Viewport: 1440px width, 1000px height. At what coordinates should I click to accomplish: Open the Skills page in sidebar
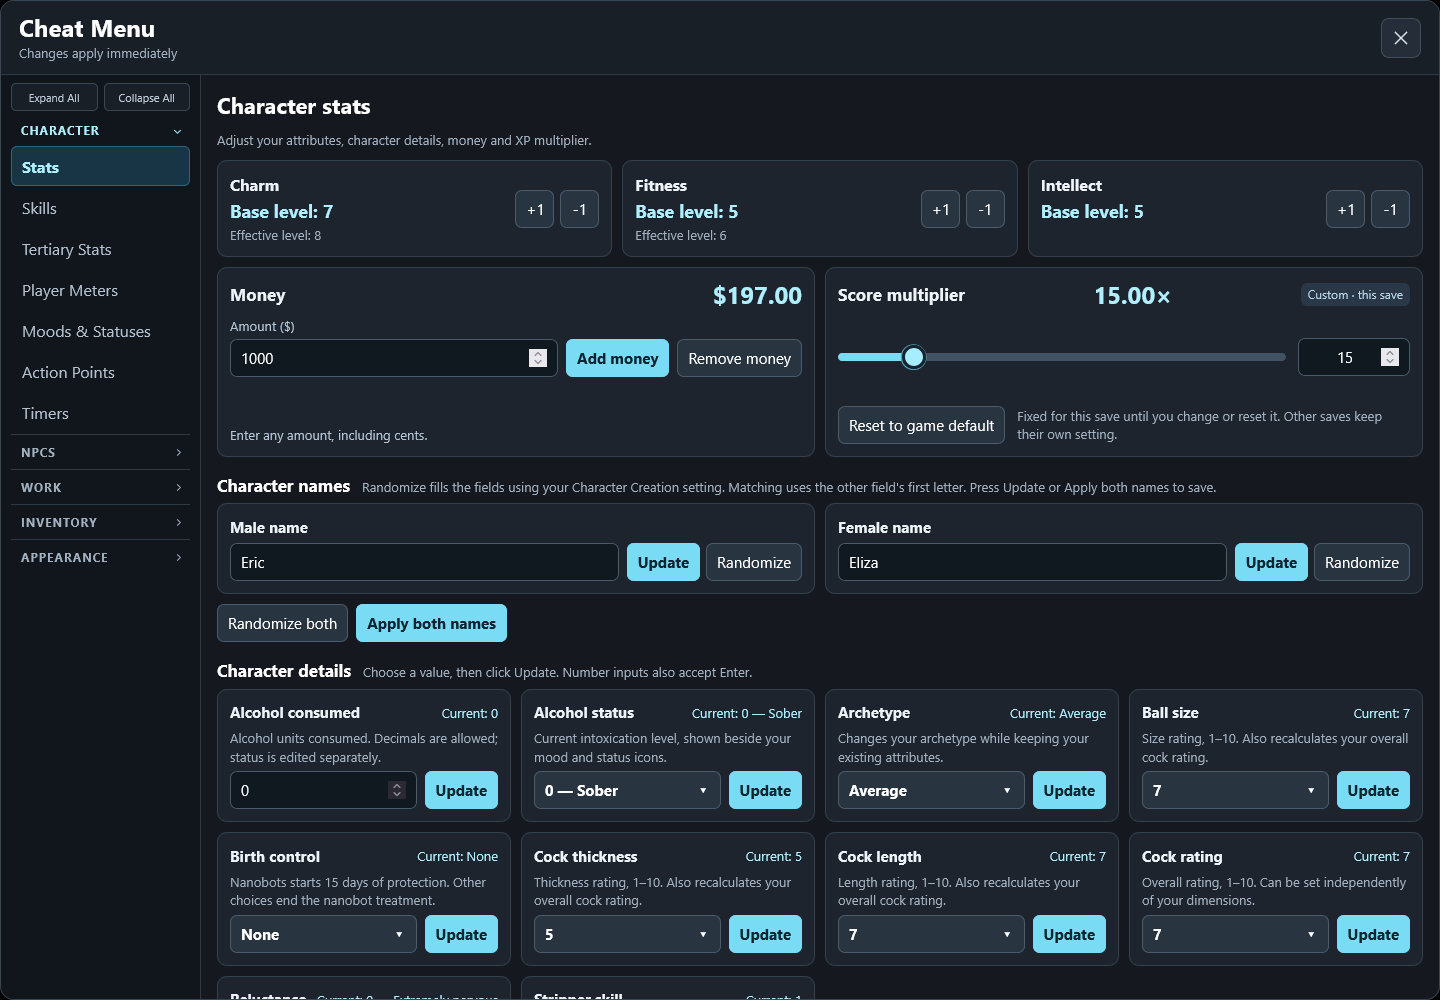tap(100, 208)
